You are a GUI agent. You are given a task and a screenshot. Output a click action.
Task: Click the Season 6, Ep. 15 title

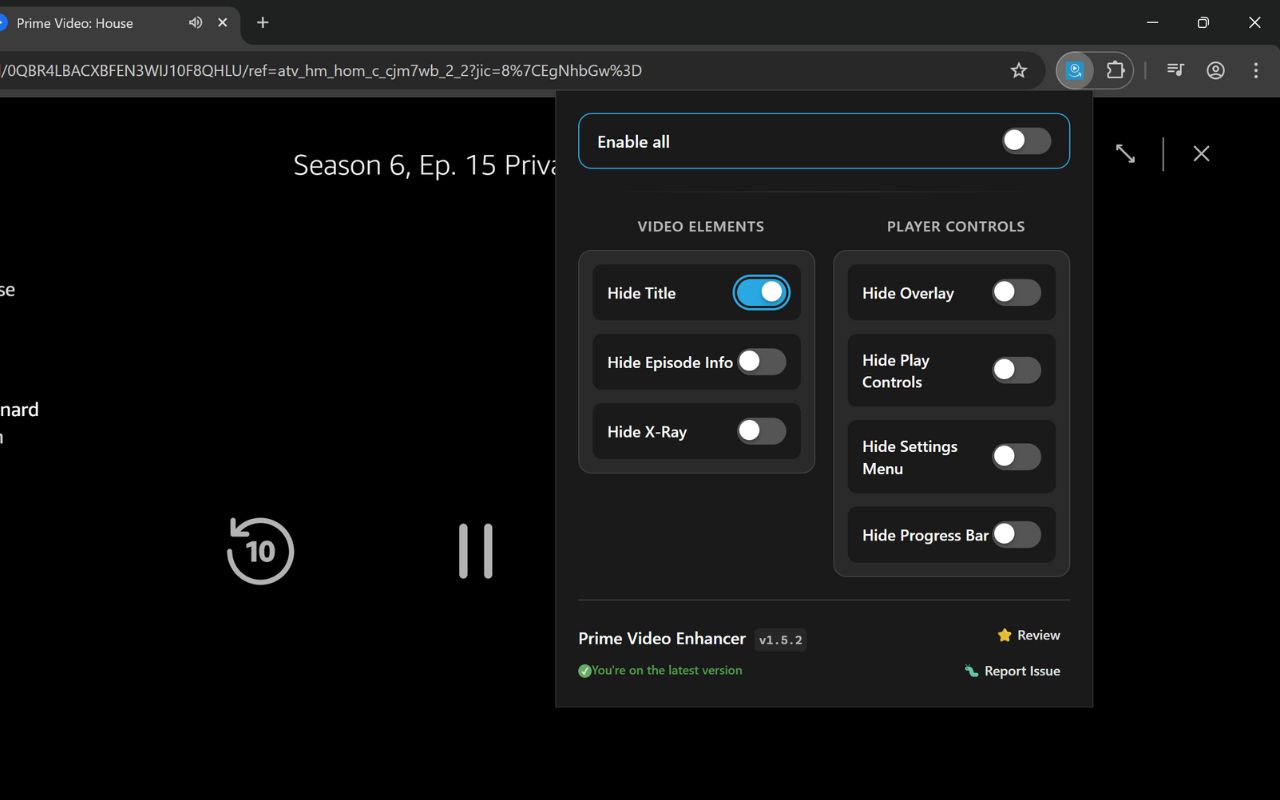(x=424, y=165)
